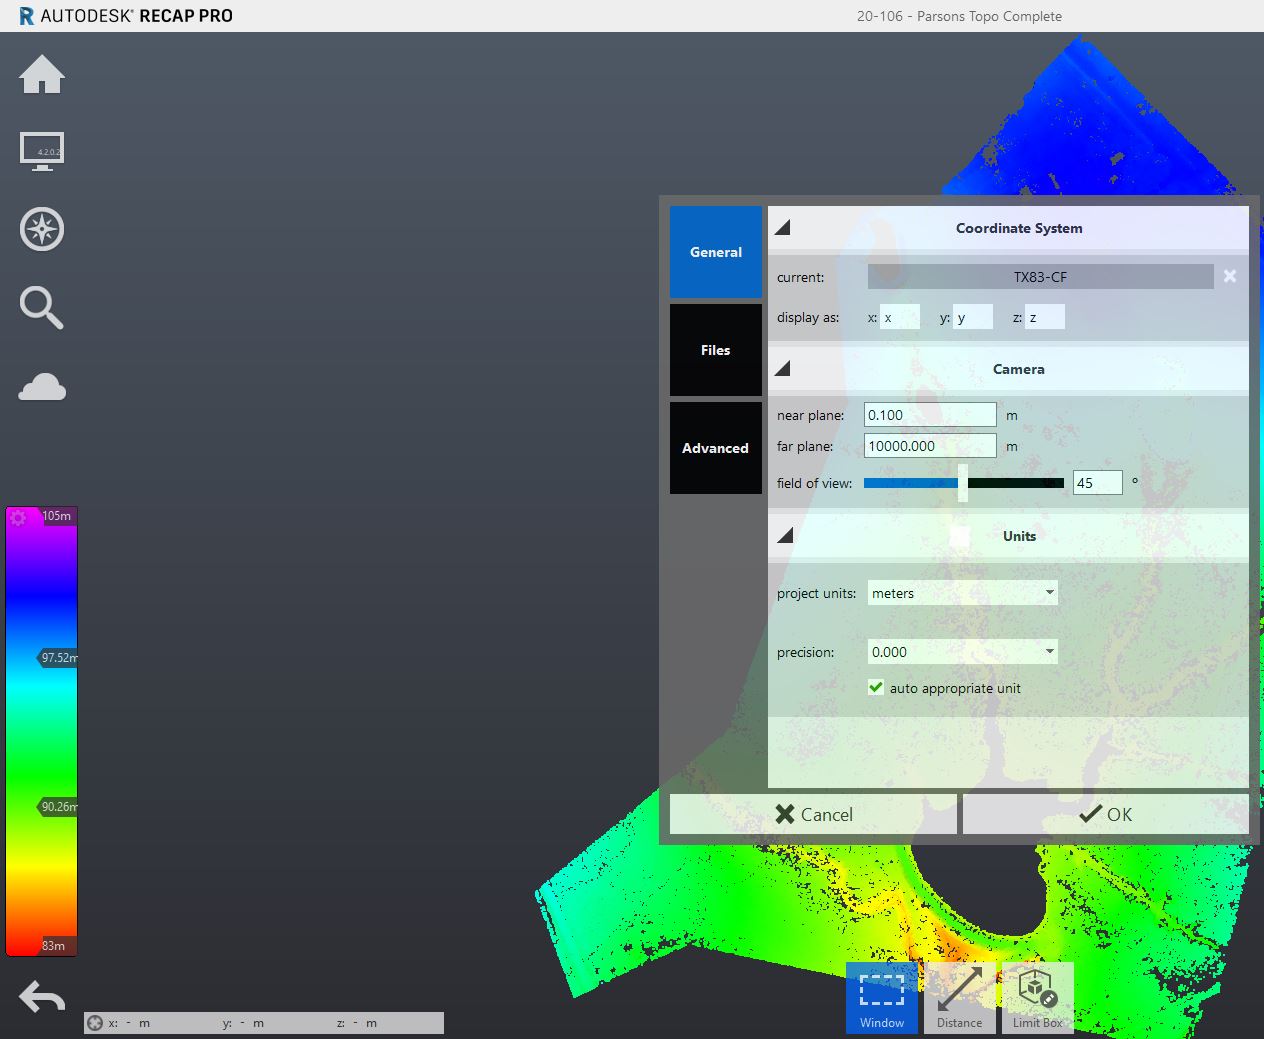Switch to the Files tab

click(715, 350)
